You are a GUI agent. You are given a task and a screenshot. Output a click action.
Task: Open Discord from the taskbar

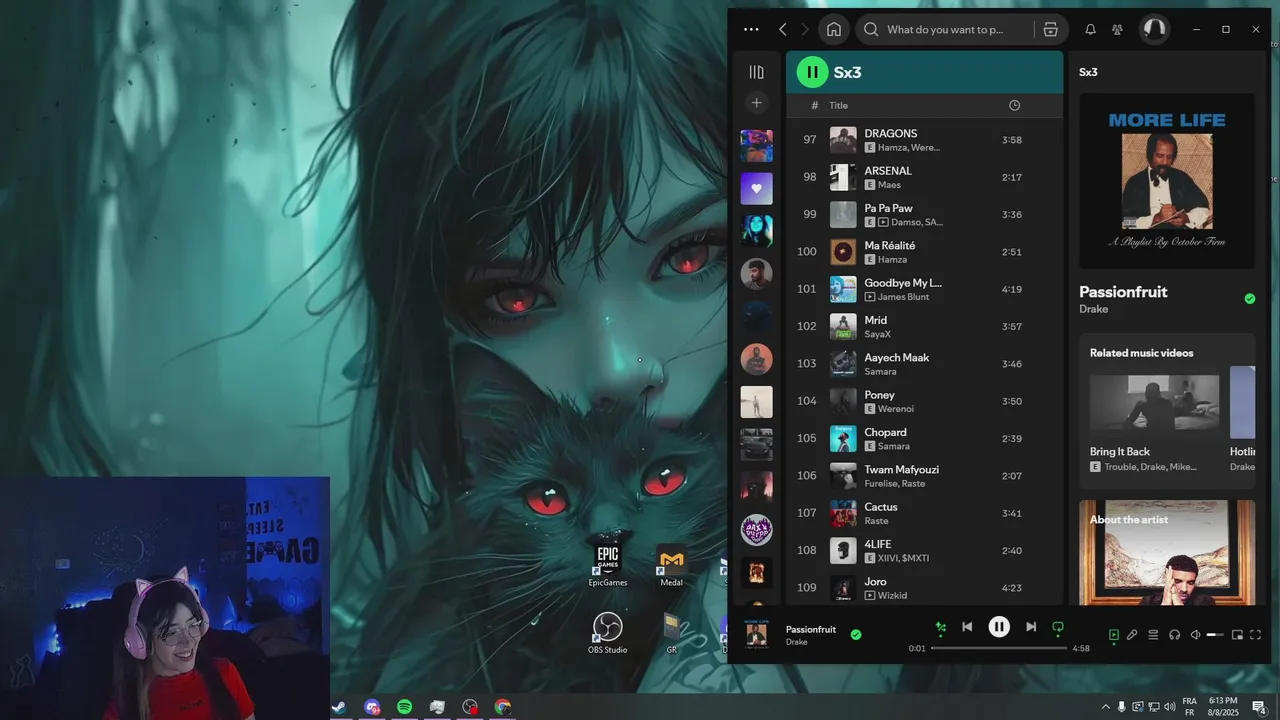[x=372, y=707]
